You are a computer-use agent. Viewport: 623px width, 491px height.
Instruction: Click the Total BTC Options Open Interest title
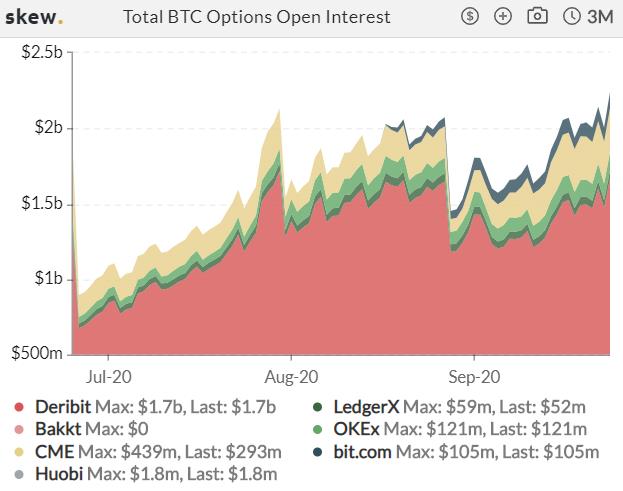(257, 17)
